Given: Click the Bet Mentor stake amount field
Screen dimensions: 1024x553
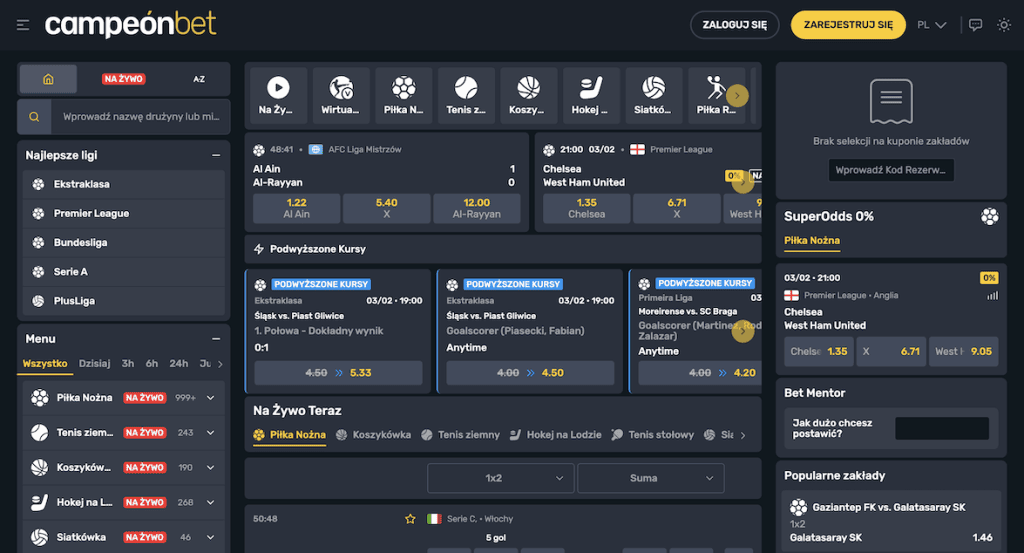Looking at the screenshot, I should pyautogui.click(x=942, y=428).
